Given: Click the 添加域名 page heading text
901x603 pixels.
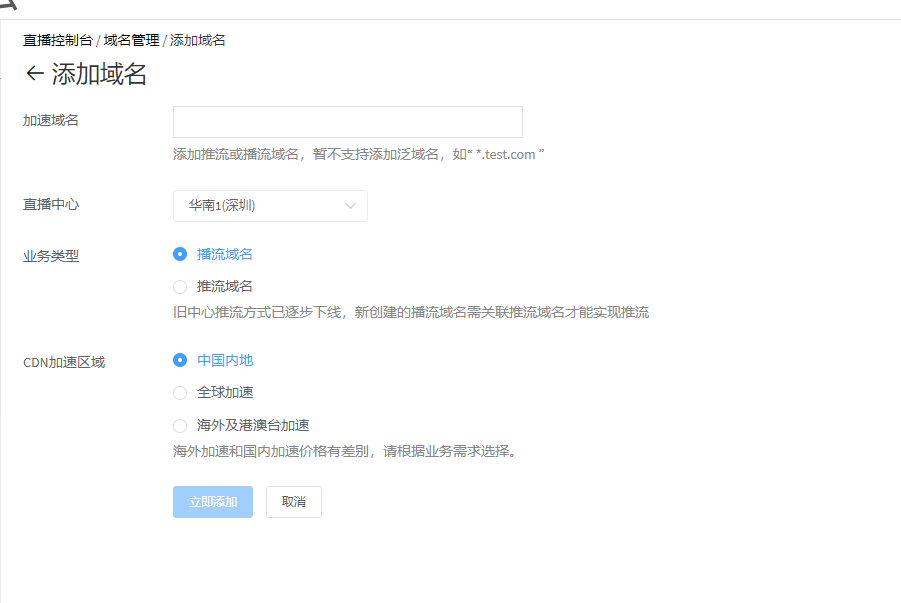Looking at the screenshot, I should pyautogui.click(x=99, y=74).
